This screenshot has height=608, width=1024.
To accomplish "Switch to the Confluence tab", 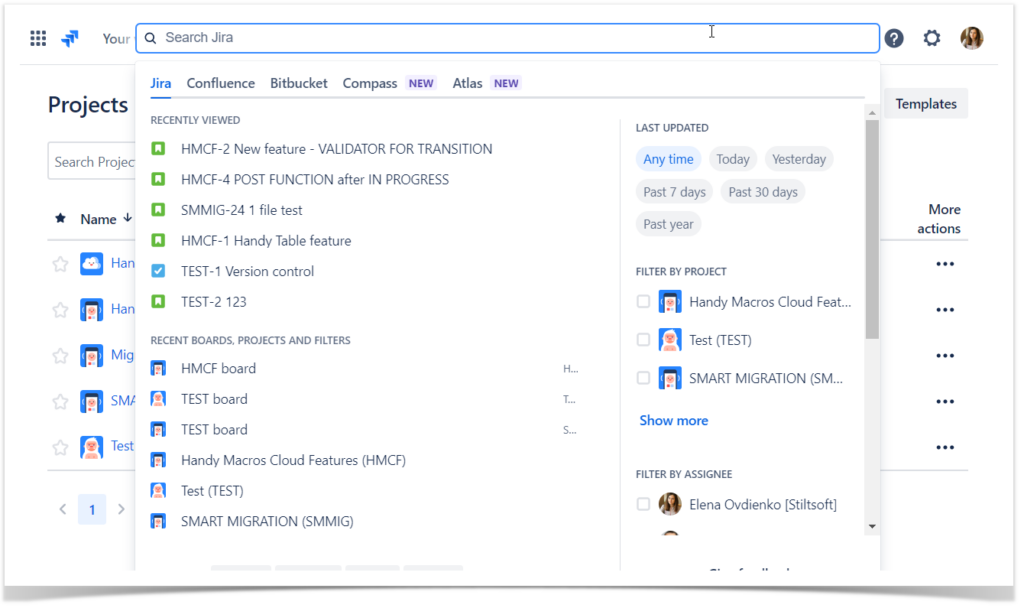I will point(220,83).
